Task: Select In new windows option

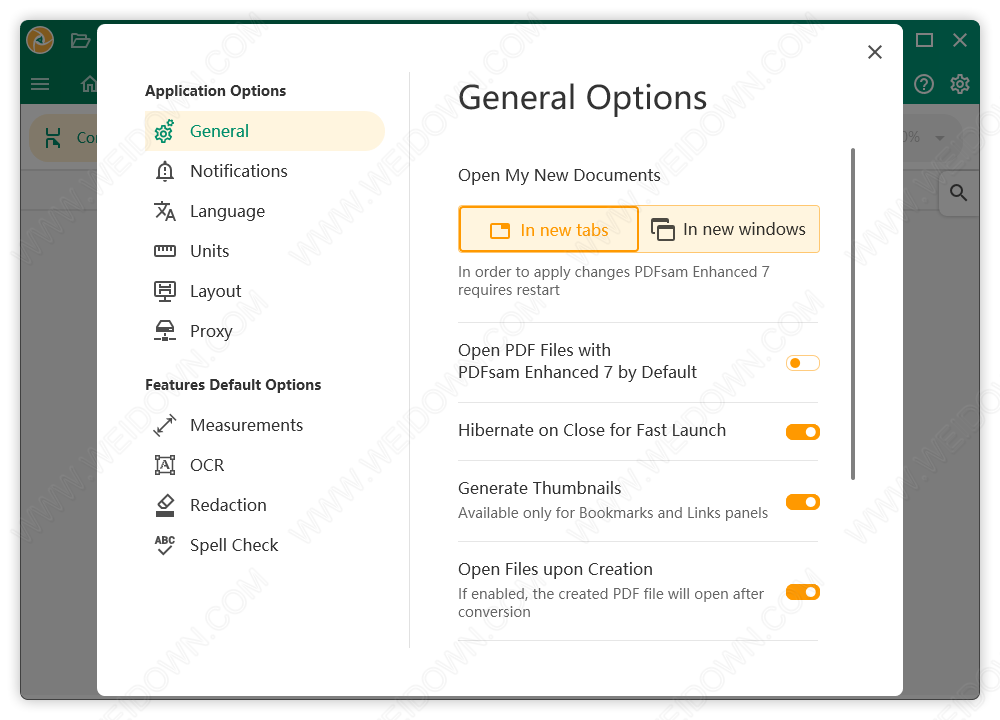Action: click(729, 229)
